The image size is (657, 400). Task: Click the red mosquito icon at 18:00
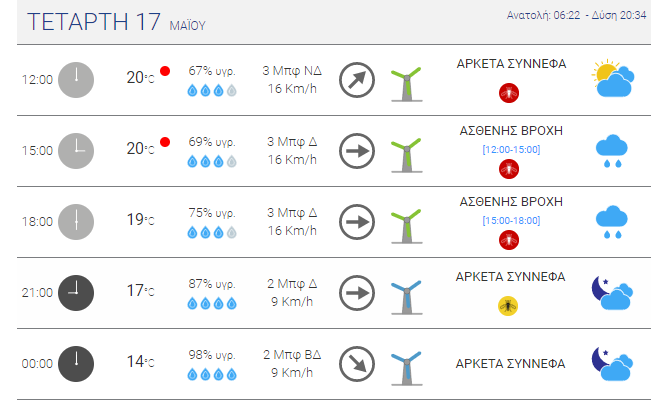click(x=509, y=240)
